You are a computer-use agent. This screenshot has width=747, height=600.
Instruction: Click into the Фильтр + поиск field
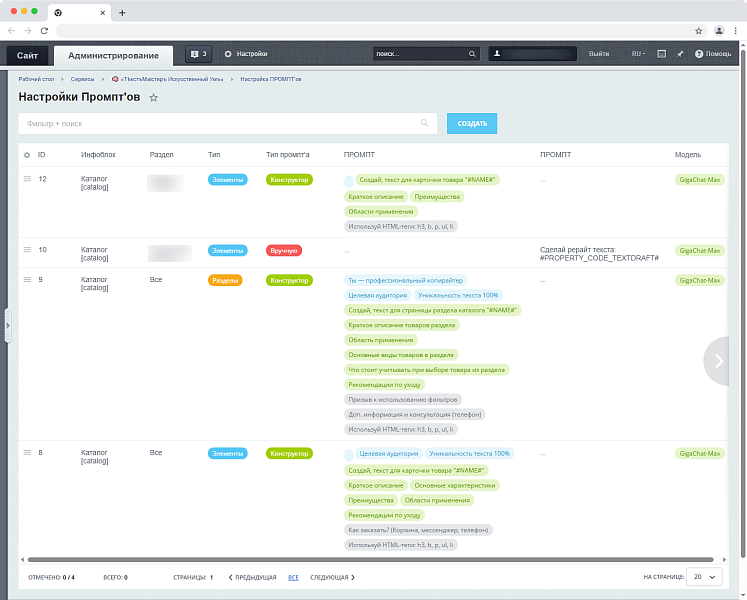click(220, 123)
